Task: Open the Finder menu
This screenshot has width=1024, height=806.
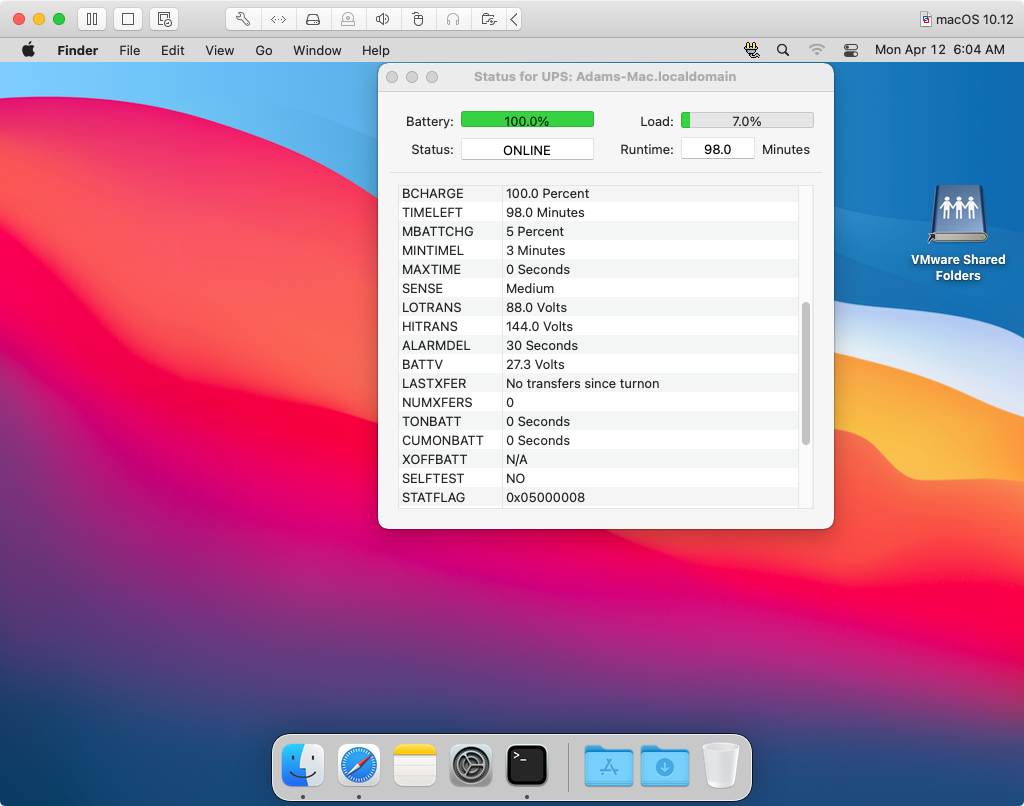Action: [78, 50]
